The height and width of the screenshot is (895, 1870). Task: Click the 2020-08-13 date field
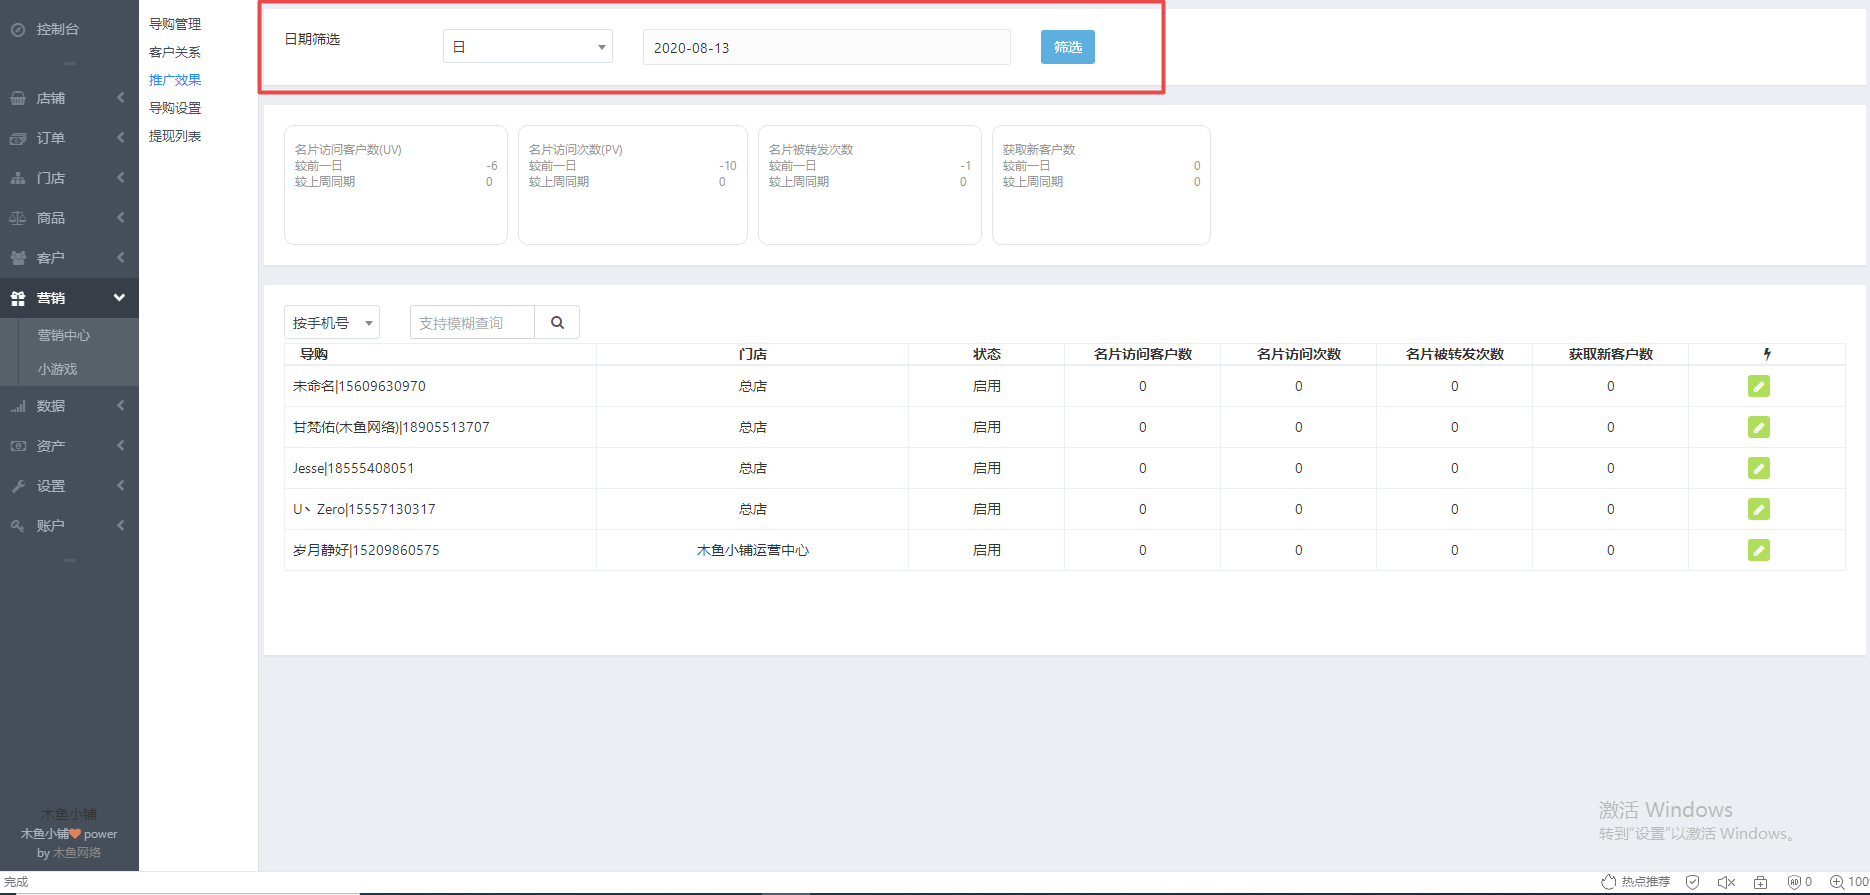pyautogui.click(x=827, y=47)
